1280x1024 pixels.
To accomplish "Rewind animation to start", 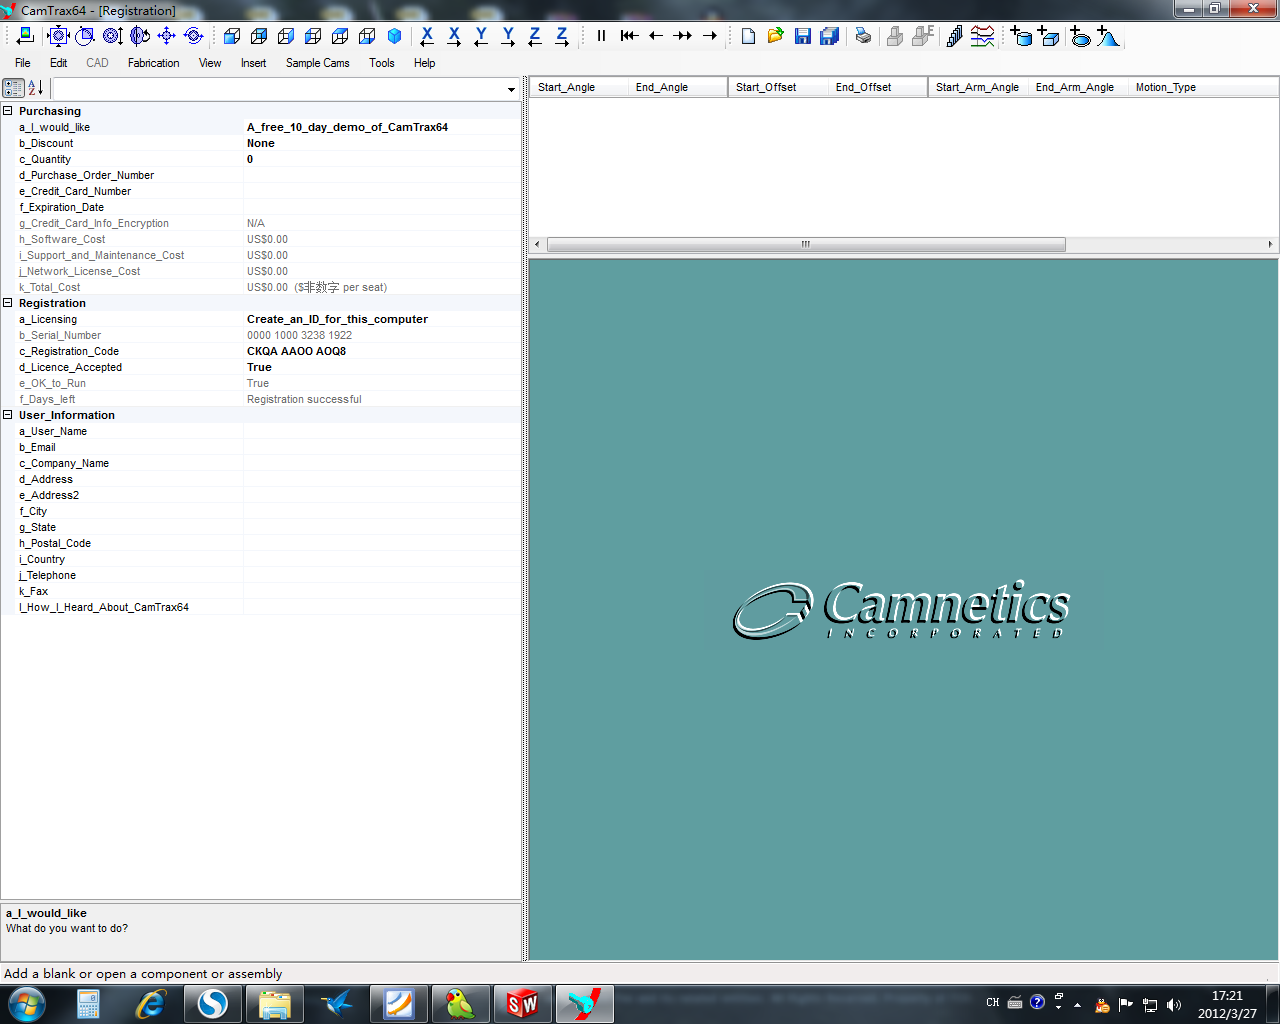I will (x=629, y=36).
